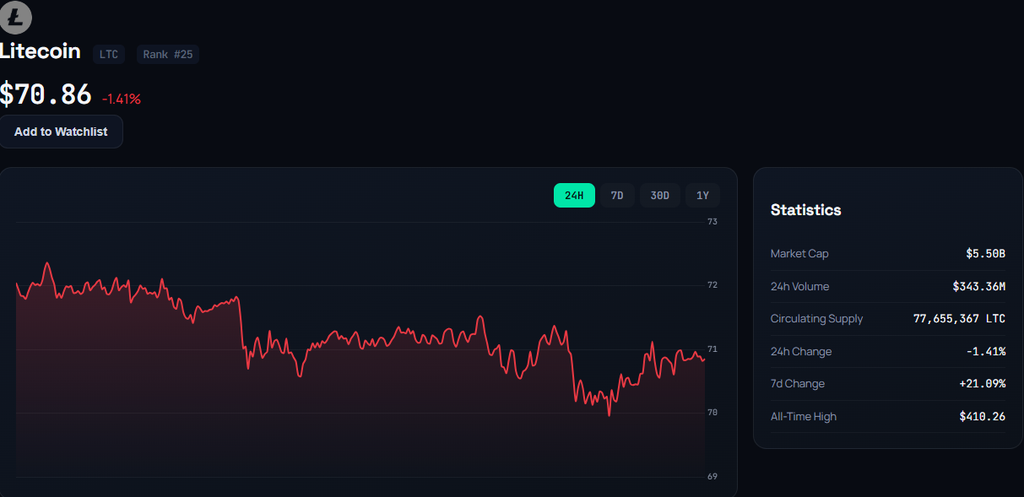Click the LTC ticker badge

coord(108,54)
